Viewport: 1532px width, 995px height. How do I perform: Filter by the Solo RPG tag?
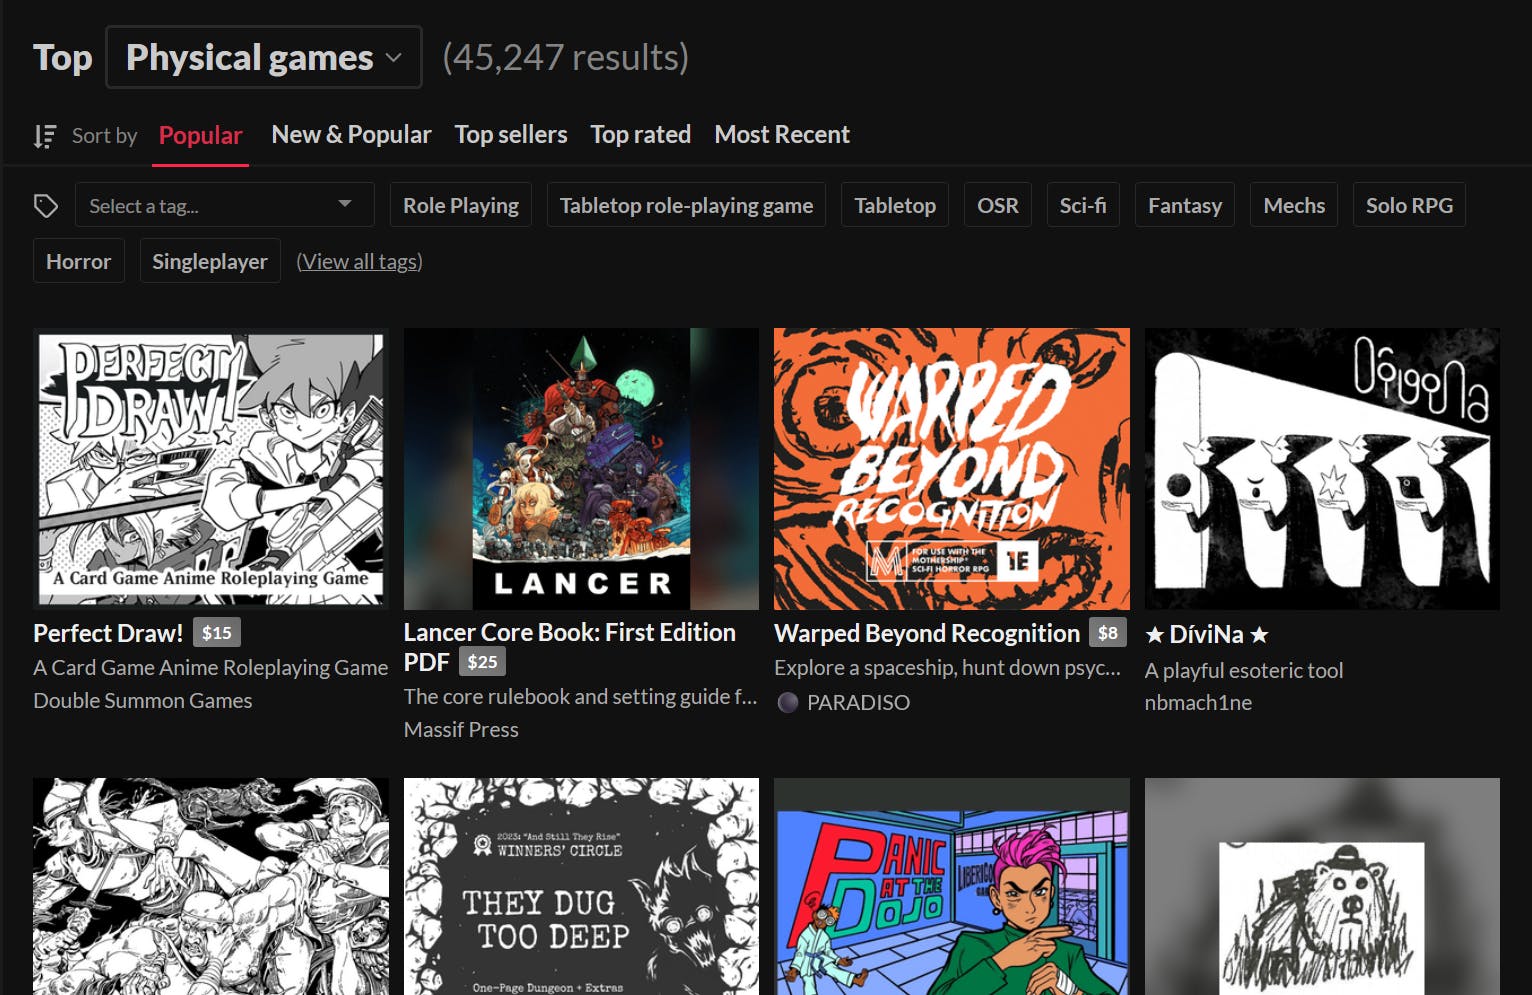[1408, 206]
